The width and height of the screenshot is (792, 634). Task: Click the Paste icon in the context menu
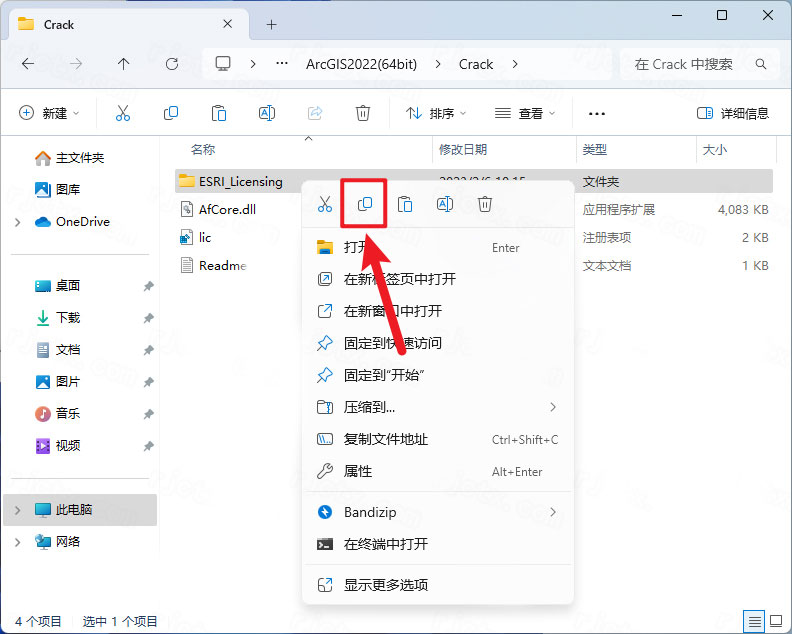point(405,204)
